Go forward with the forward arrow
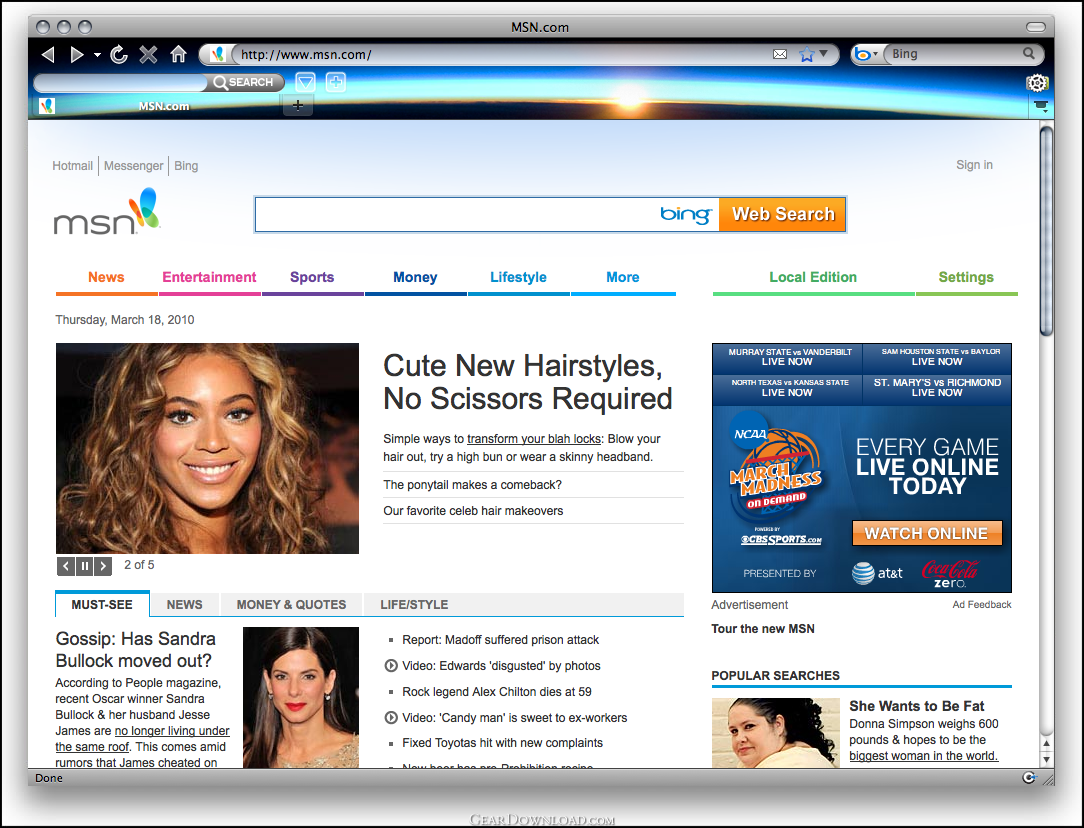 pyautogui.click(x=77, y=54)
